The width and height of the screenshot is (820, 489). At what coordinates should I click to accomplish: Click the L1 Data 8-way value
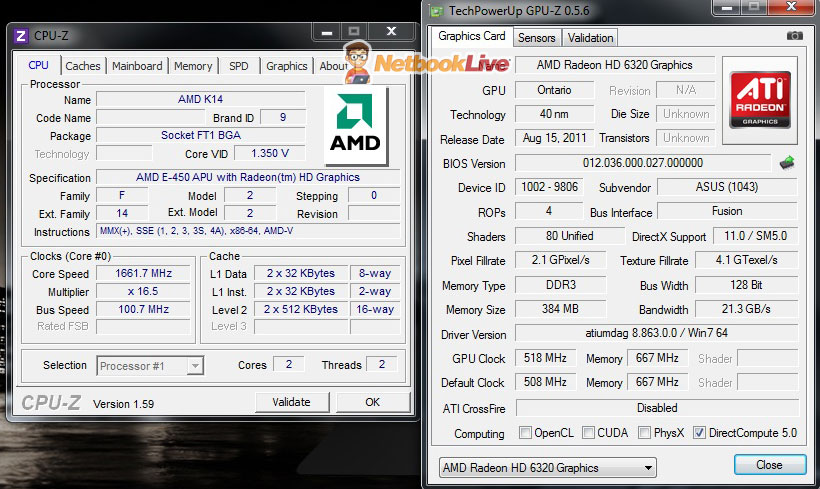375,273
